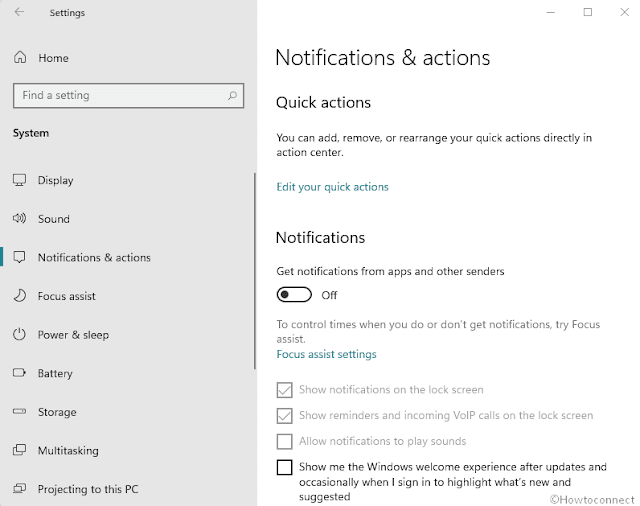This screenshot has width=640, height=506.
Task: Close the Settings window
Action: click(624, 12)
